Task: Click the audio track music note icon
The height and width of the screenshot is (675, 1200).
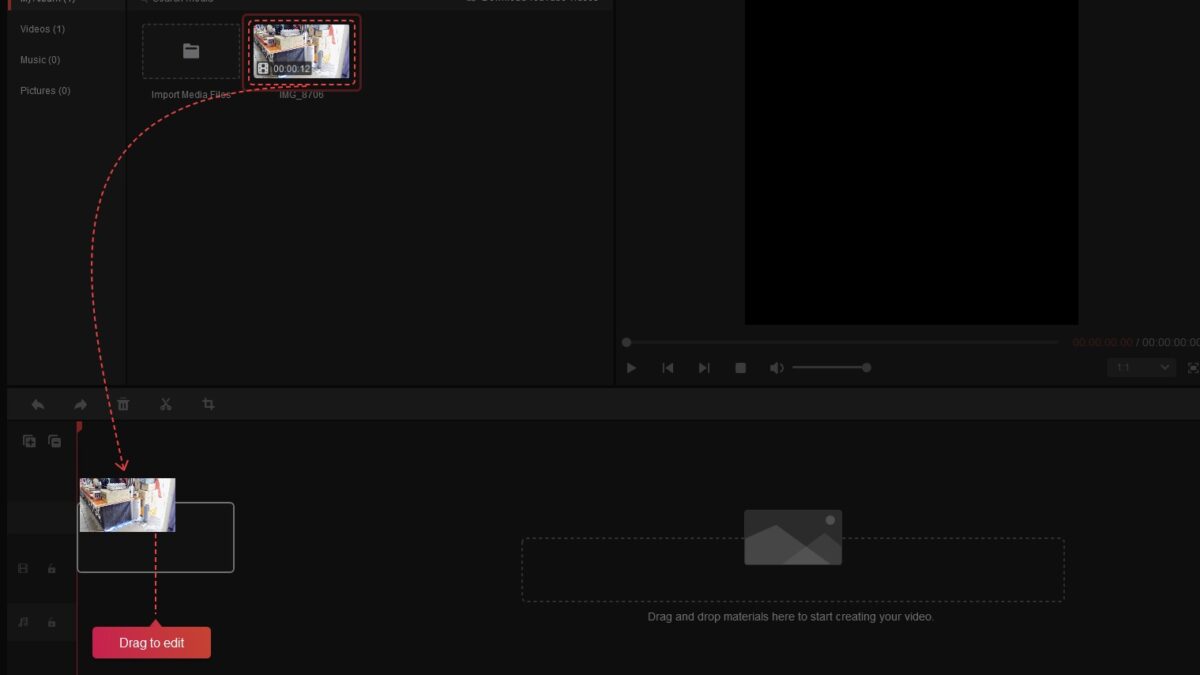Action: click(23, 622)
